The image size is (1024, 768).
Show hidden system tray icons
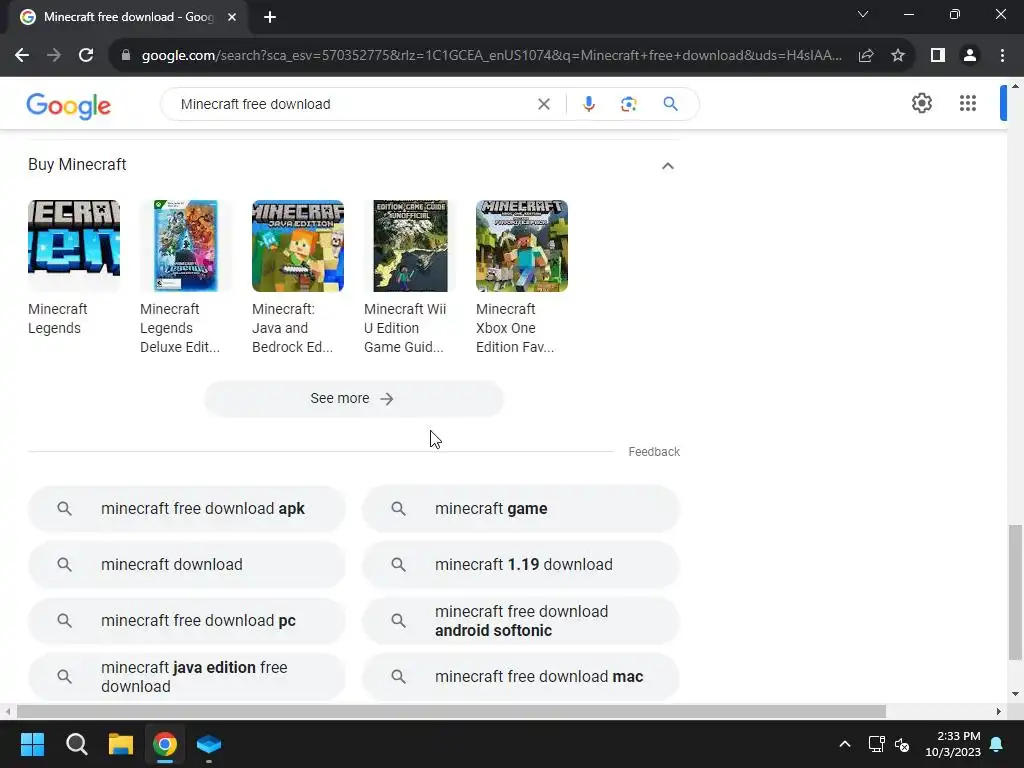click(x=844, y=744)
